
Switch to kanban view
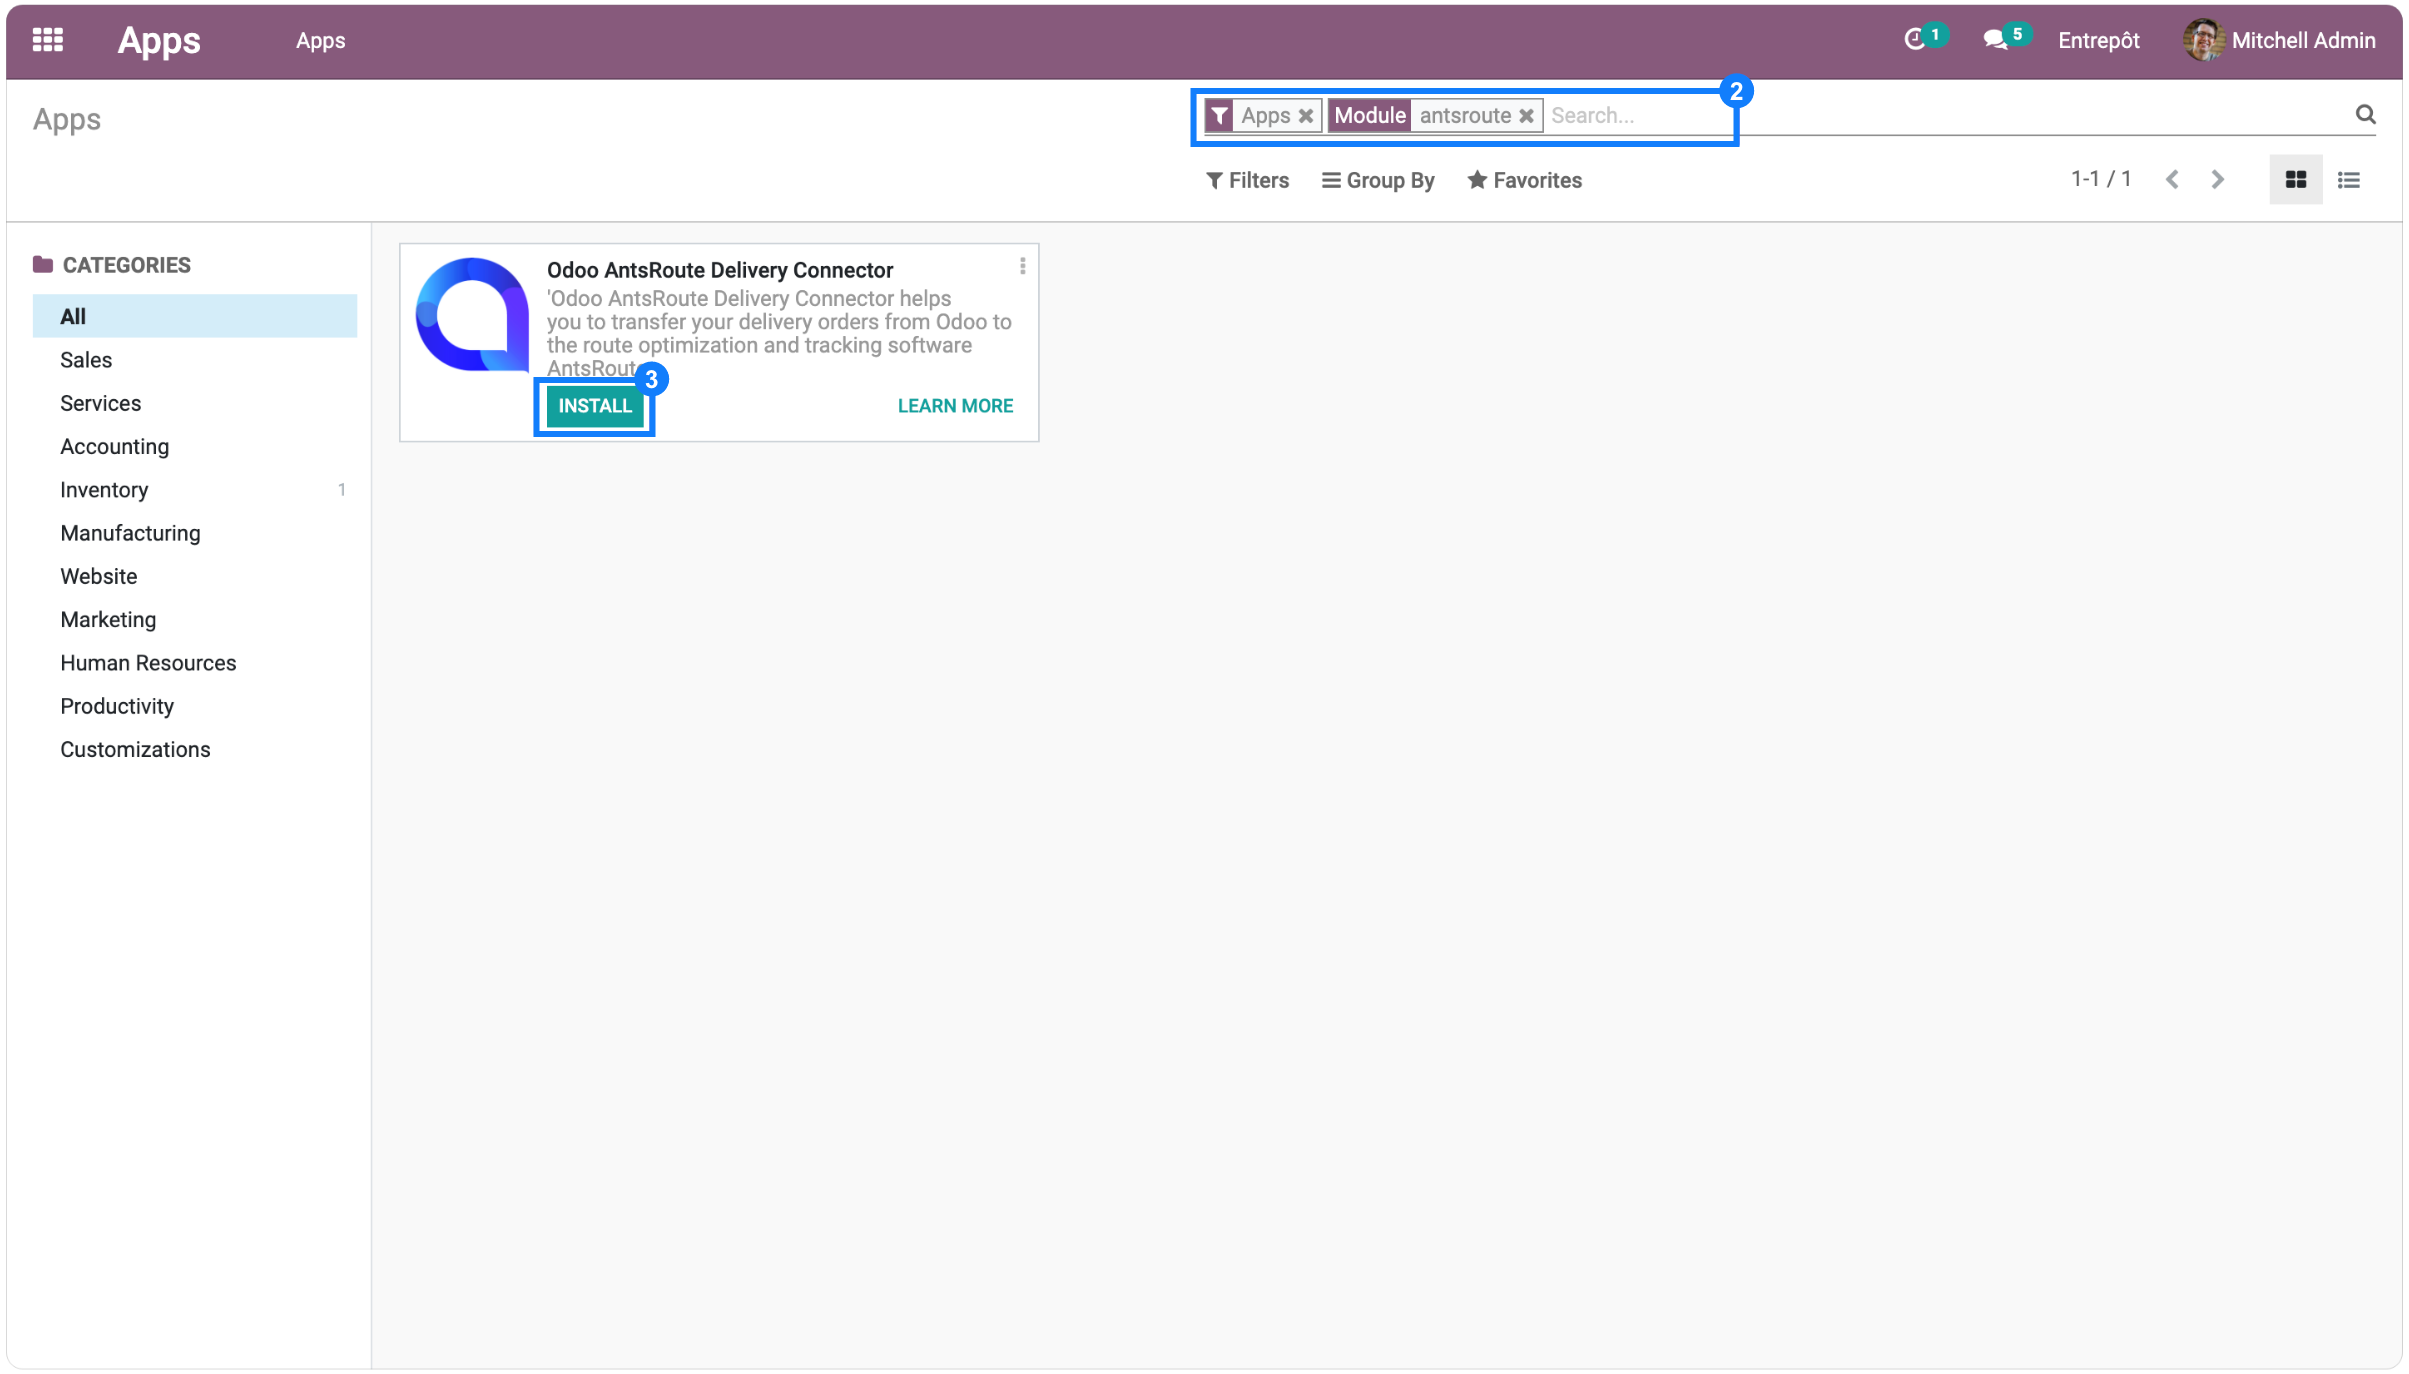click(x=2295, y=180)
